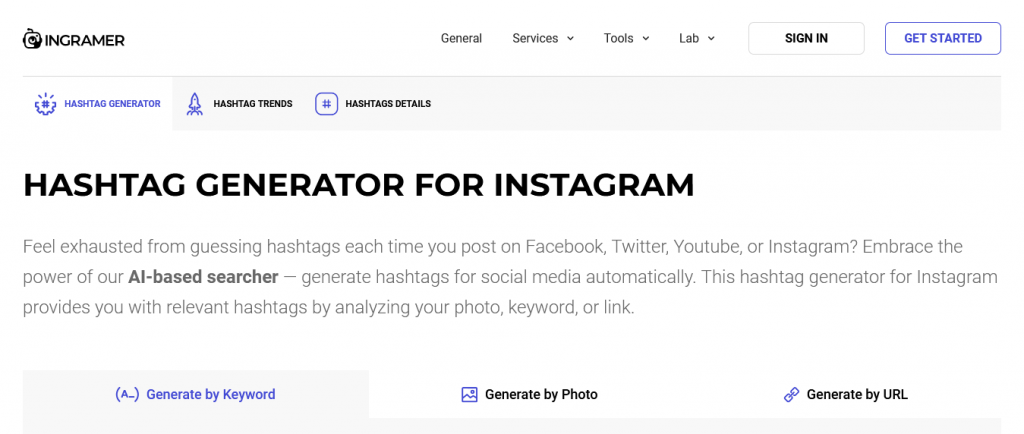Open the Tools menu label
Viewport: 1024px width, 434px height.
pos(618,39)
